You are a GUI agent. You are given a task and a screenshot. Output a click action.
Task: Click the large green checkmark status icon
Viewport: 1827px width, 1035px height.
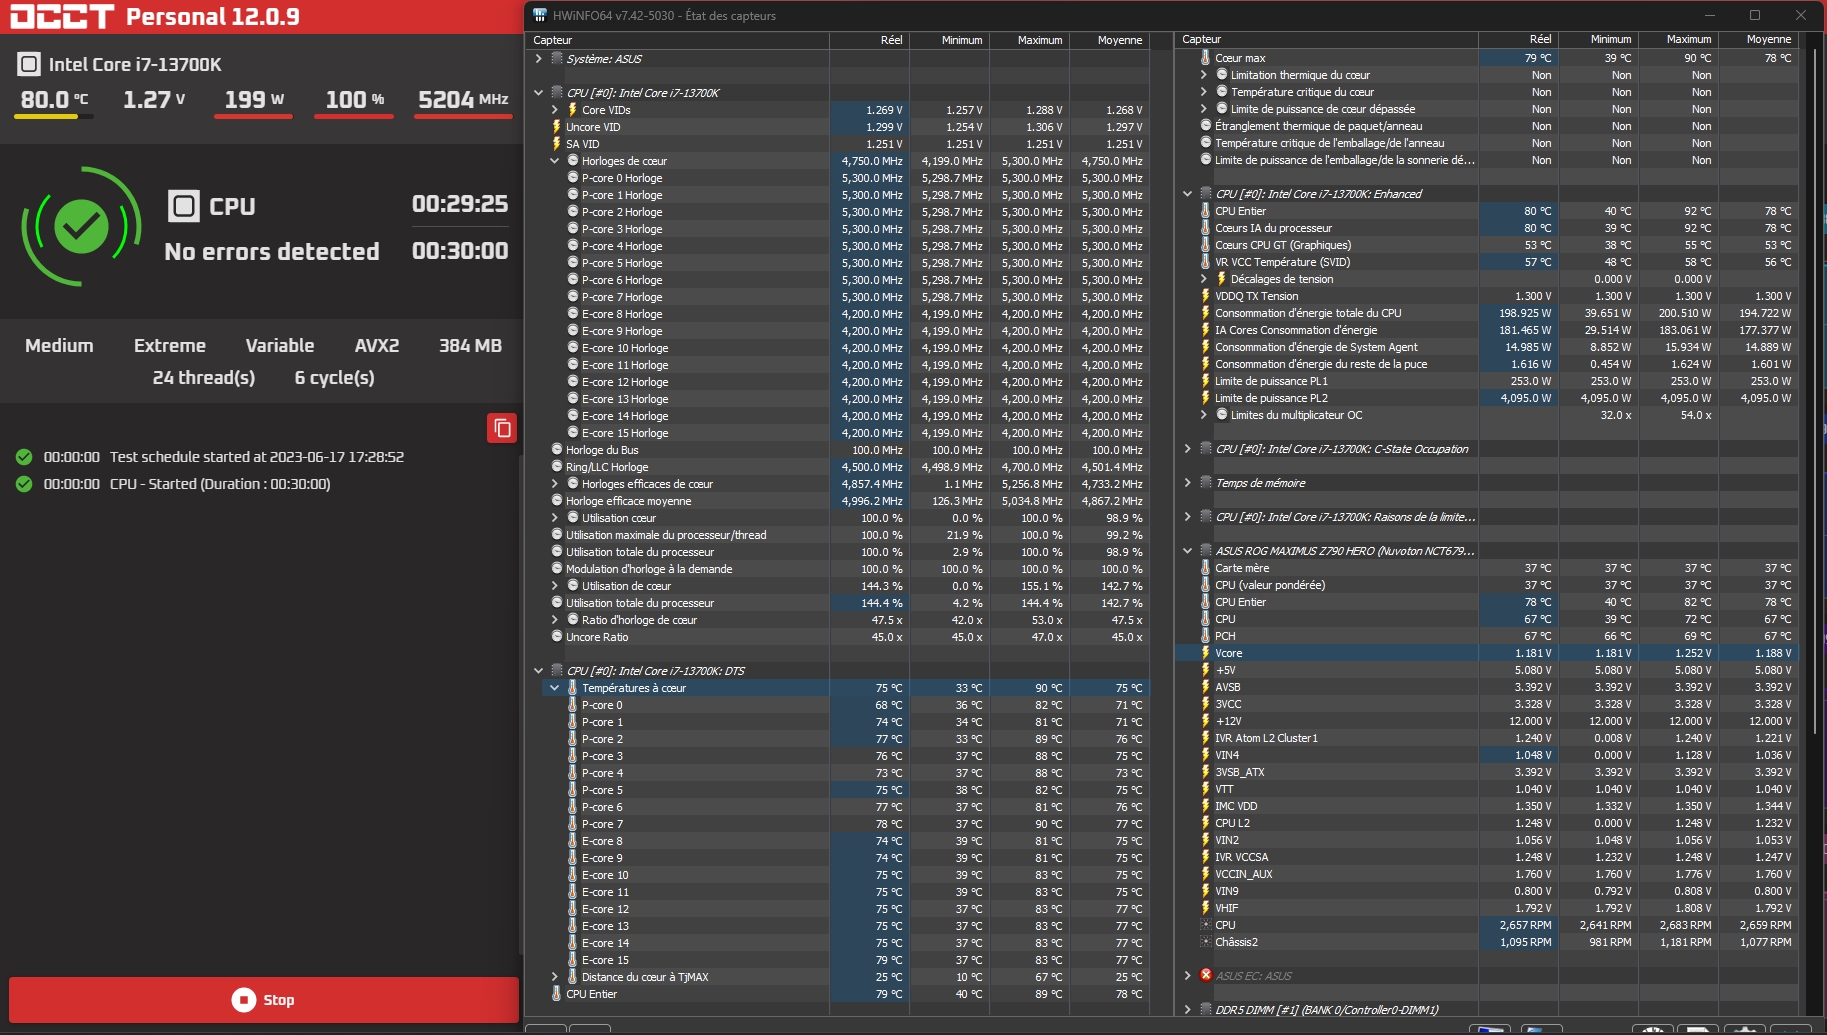81,227
